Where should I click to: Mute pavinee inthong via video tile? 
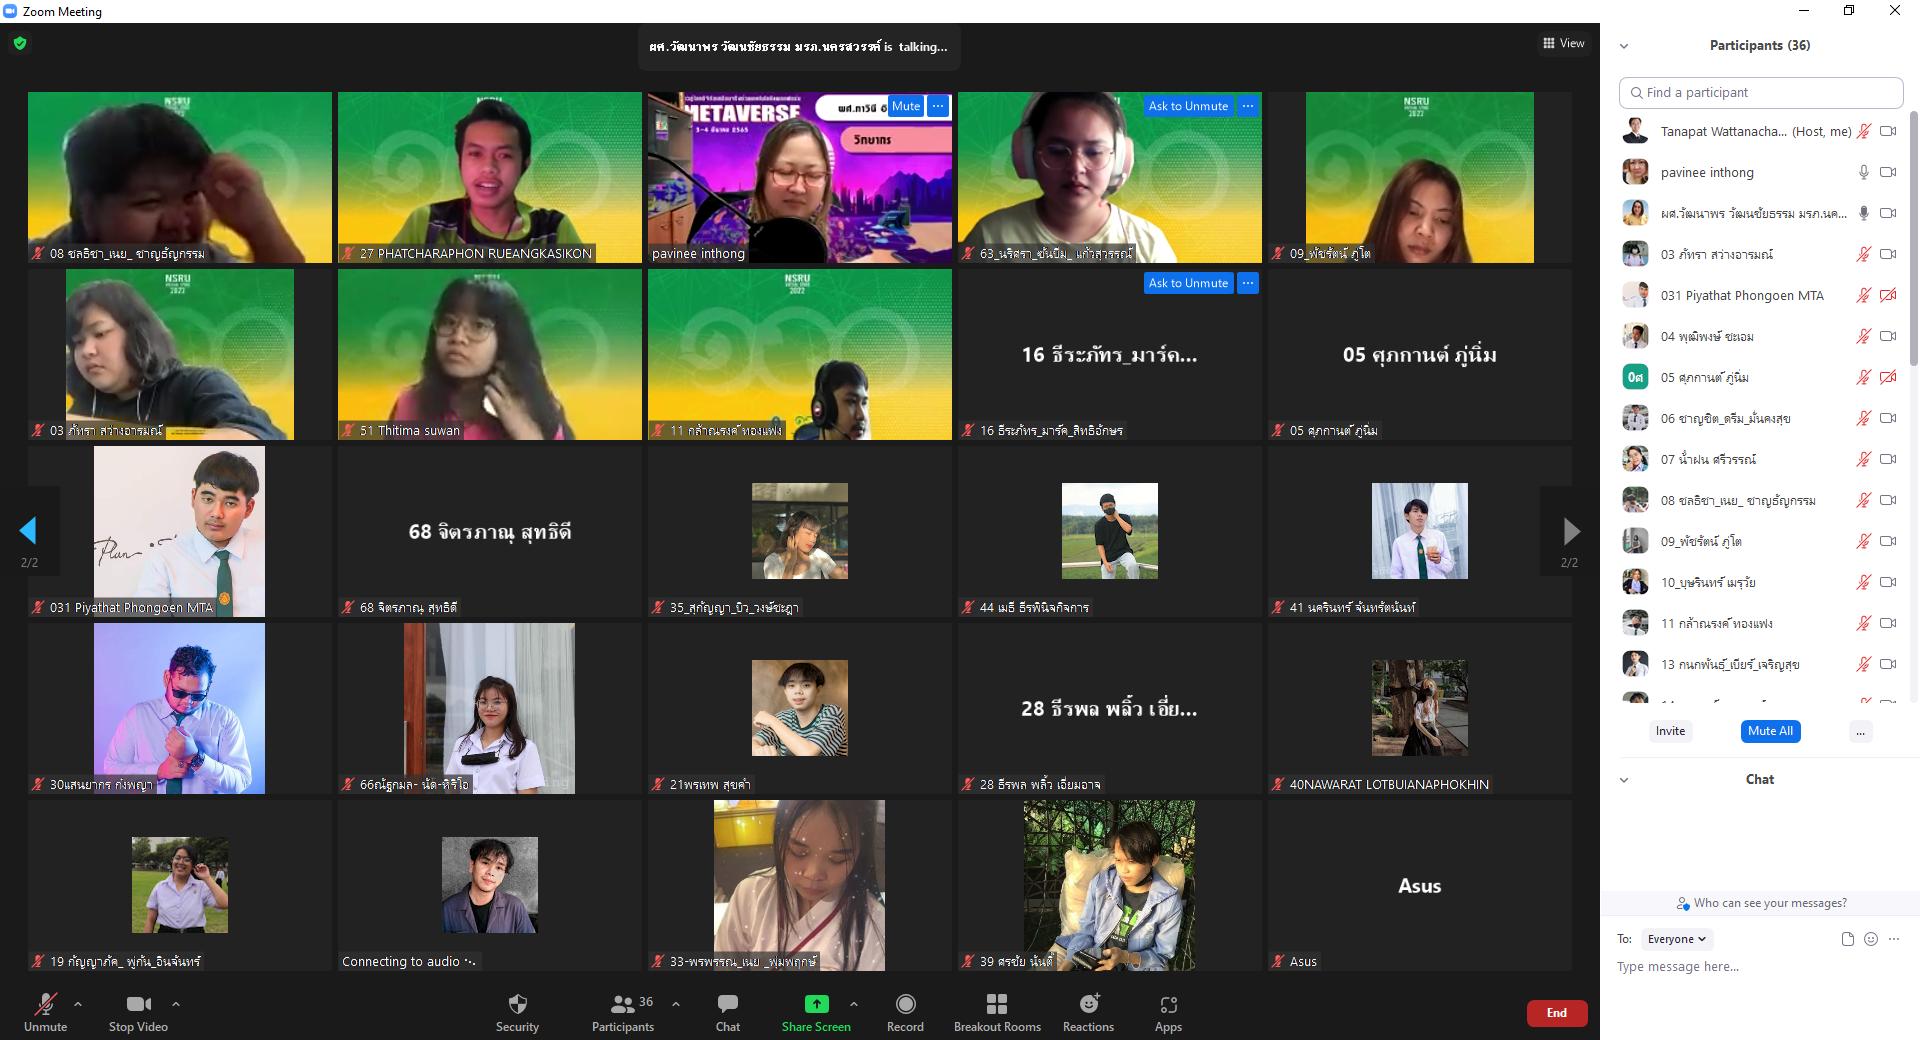[x=906, y=106]
